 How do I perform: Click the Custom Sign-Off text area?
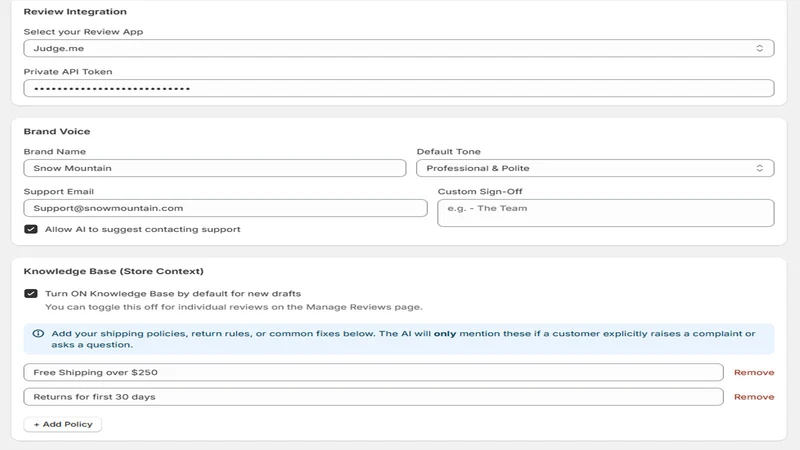pos(606,213)
